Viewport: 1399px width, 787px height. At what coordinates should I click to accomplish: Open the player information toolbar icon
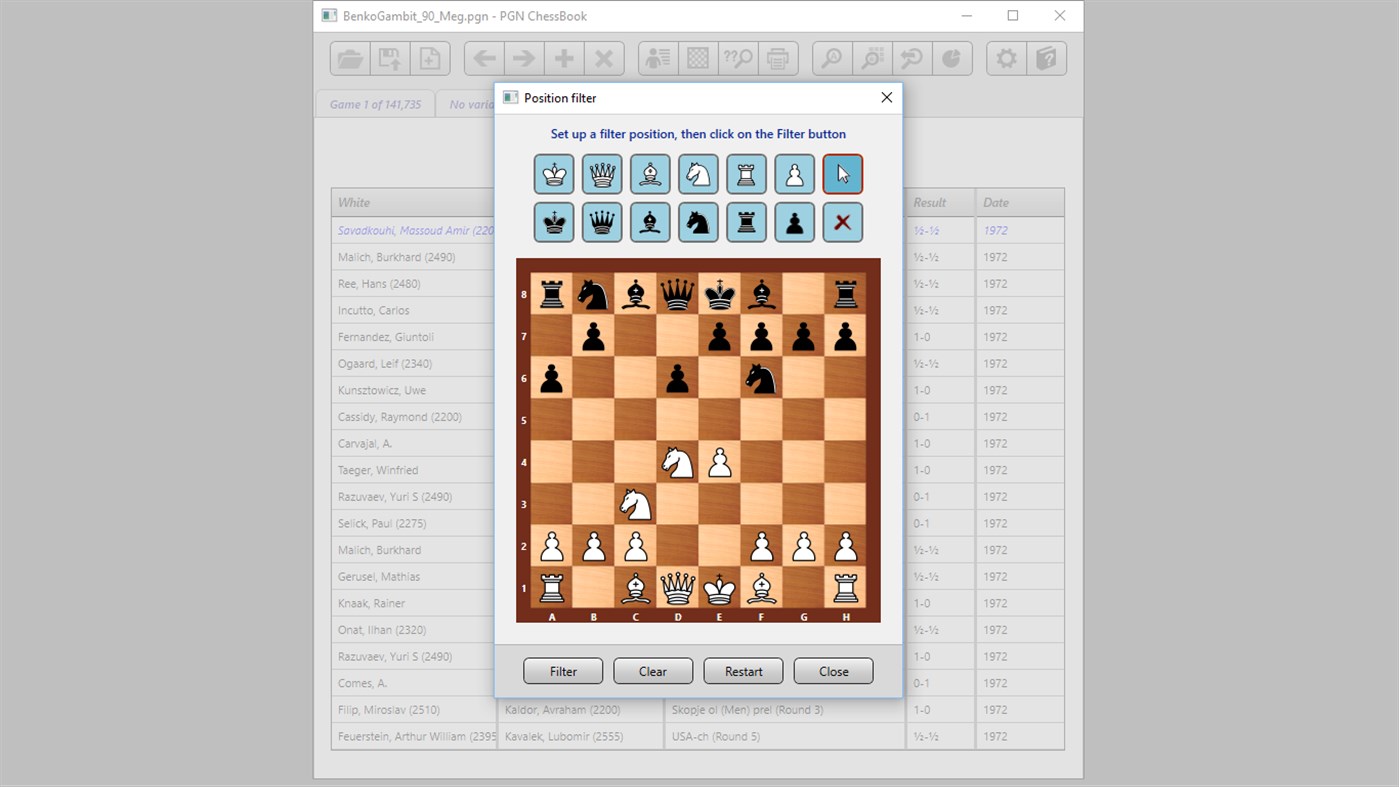tap(657, 58)
